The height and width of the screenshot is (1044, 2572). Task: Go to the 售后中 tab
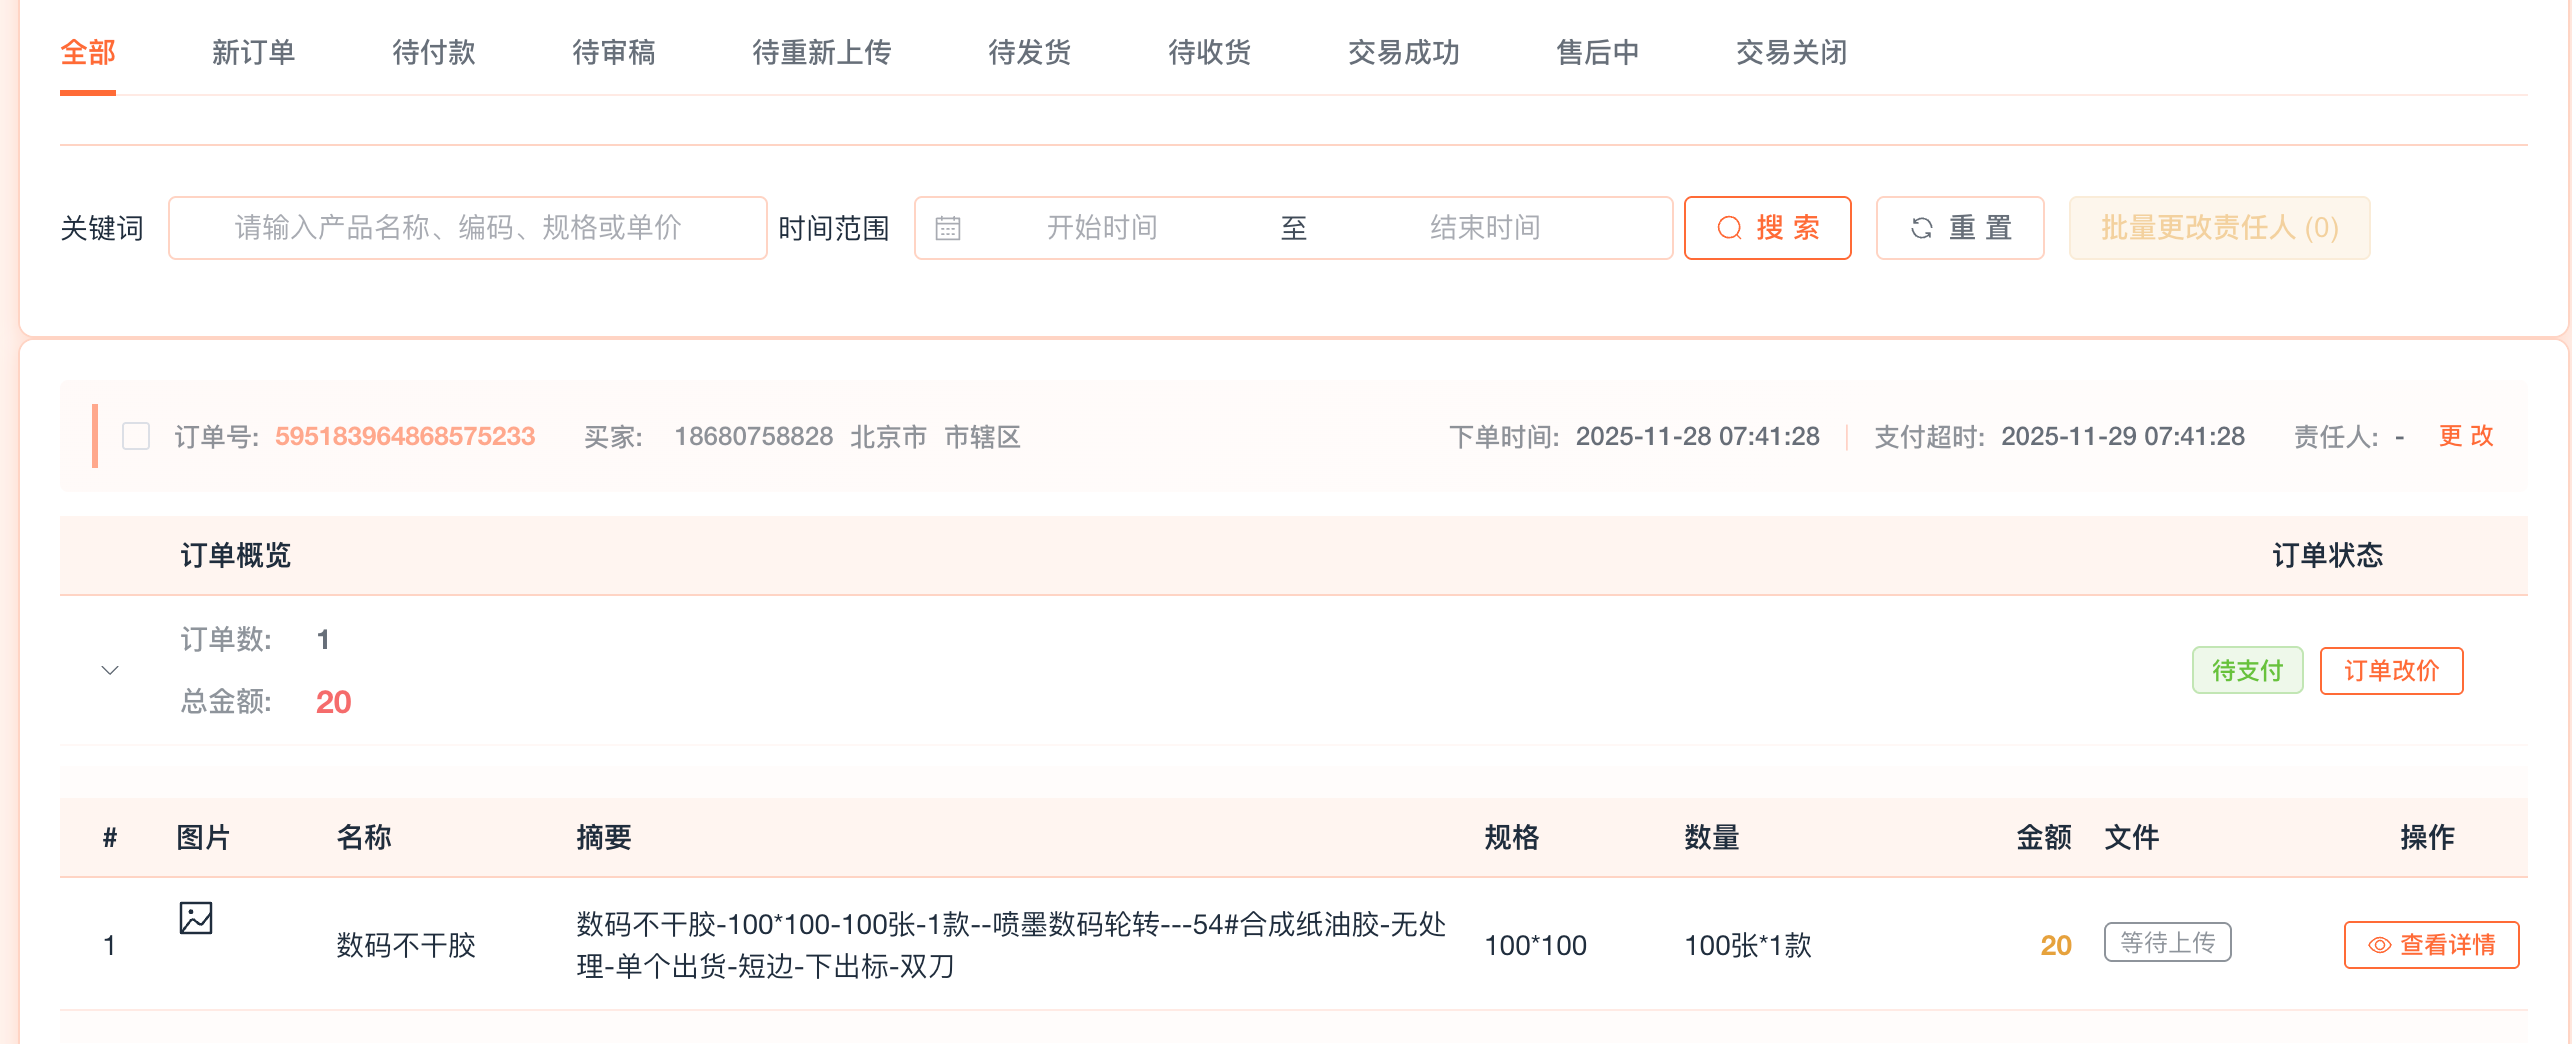(x=1597, y=52)
